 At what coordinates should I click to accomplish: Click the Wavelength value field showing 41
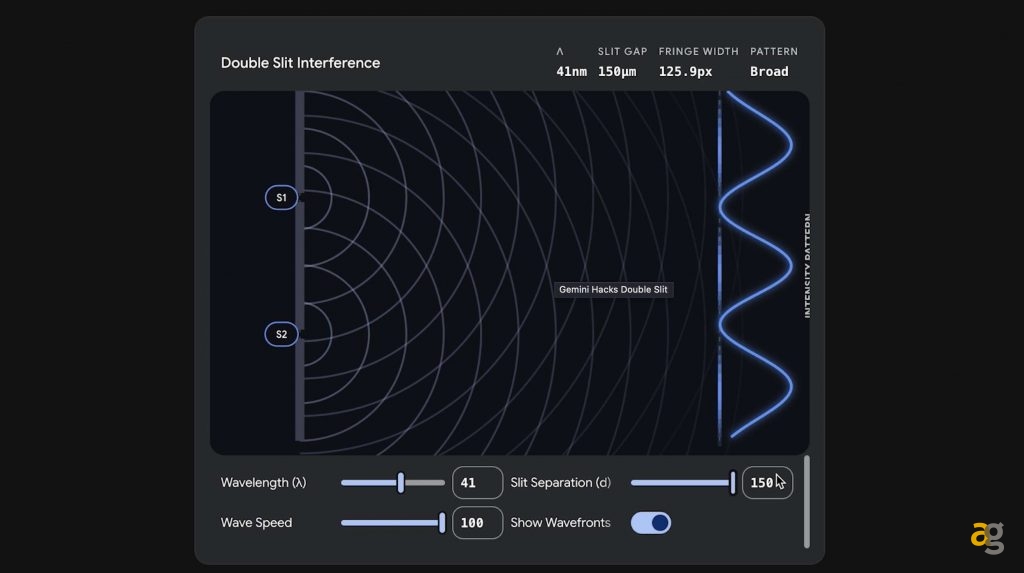pyautogui.click(x=477, y=483)
